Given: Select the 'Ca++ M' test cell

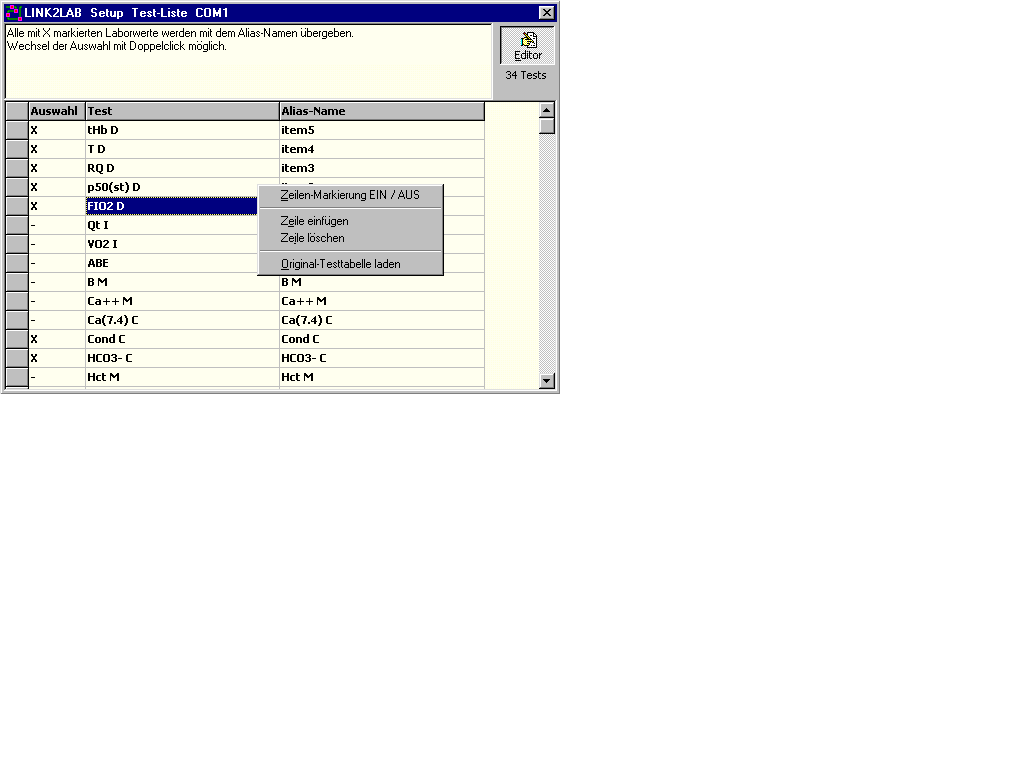Looking at the screenshot, I should click(182, 301).
